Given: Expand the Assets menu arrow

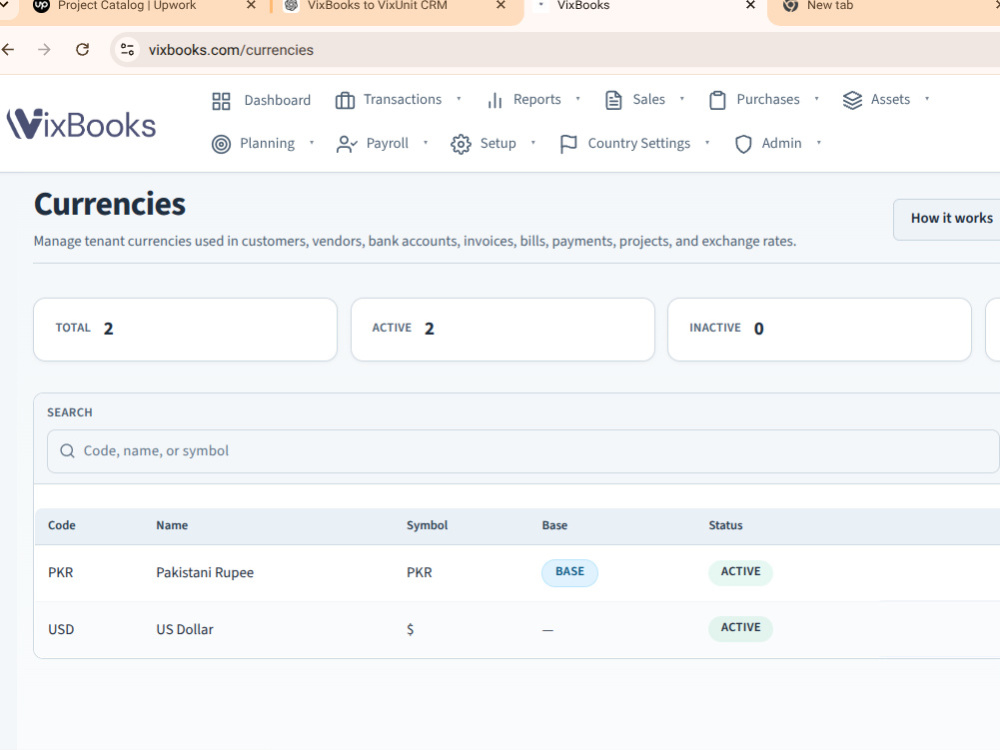Looking at the screenshot, I should click(x=927, y=99).
